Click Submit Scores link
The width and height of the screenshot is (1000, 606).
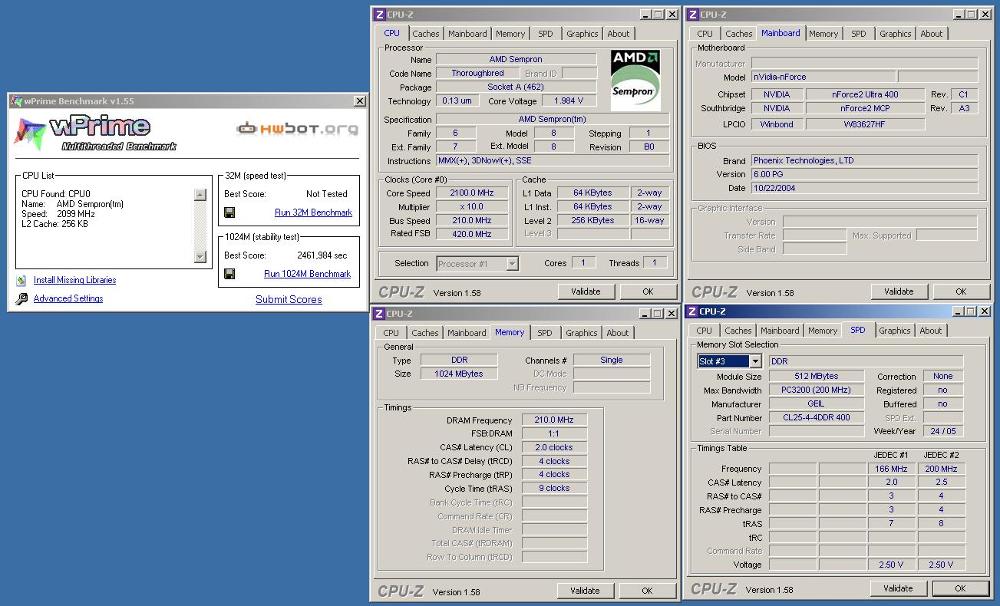tap(288, 299)
